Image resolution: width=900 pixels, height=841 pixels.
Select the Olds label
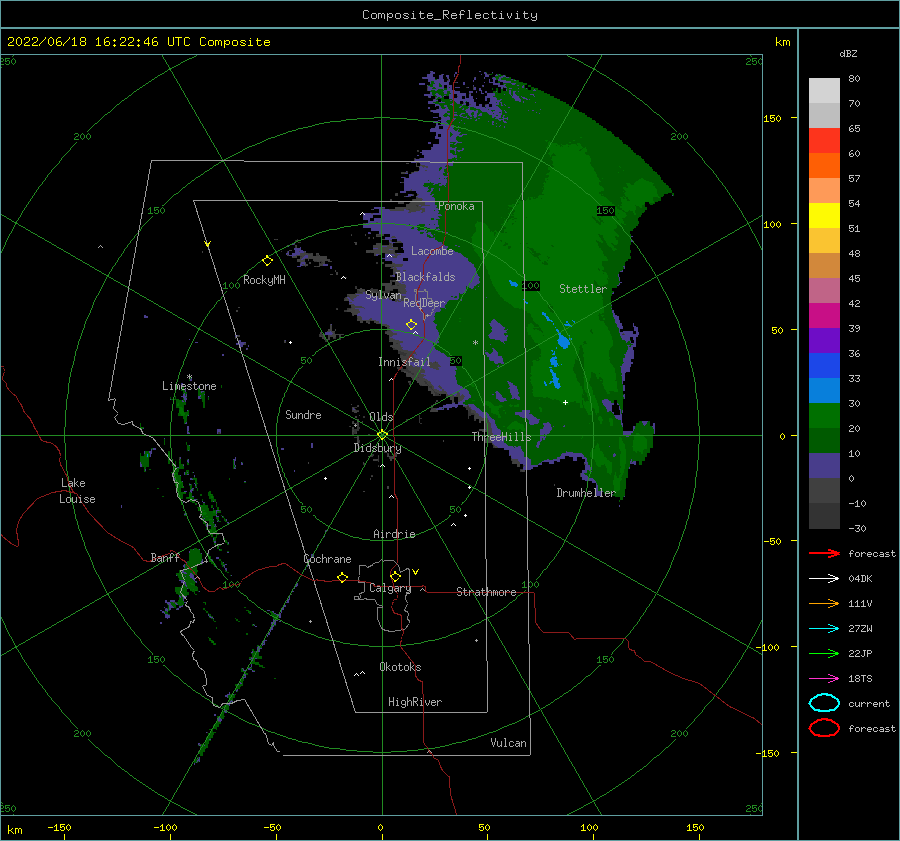381,417
